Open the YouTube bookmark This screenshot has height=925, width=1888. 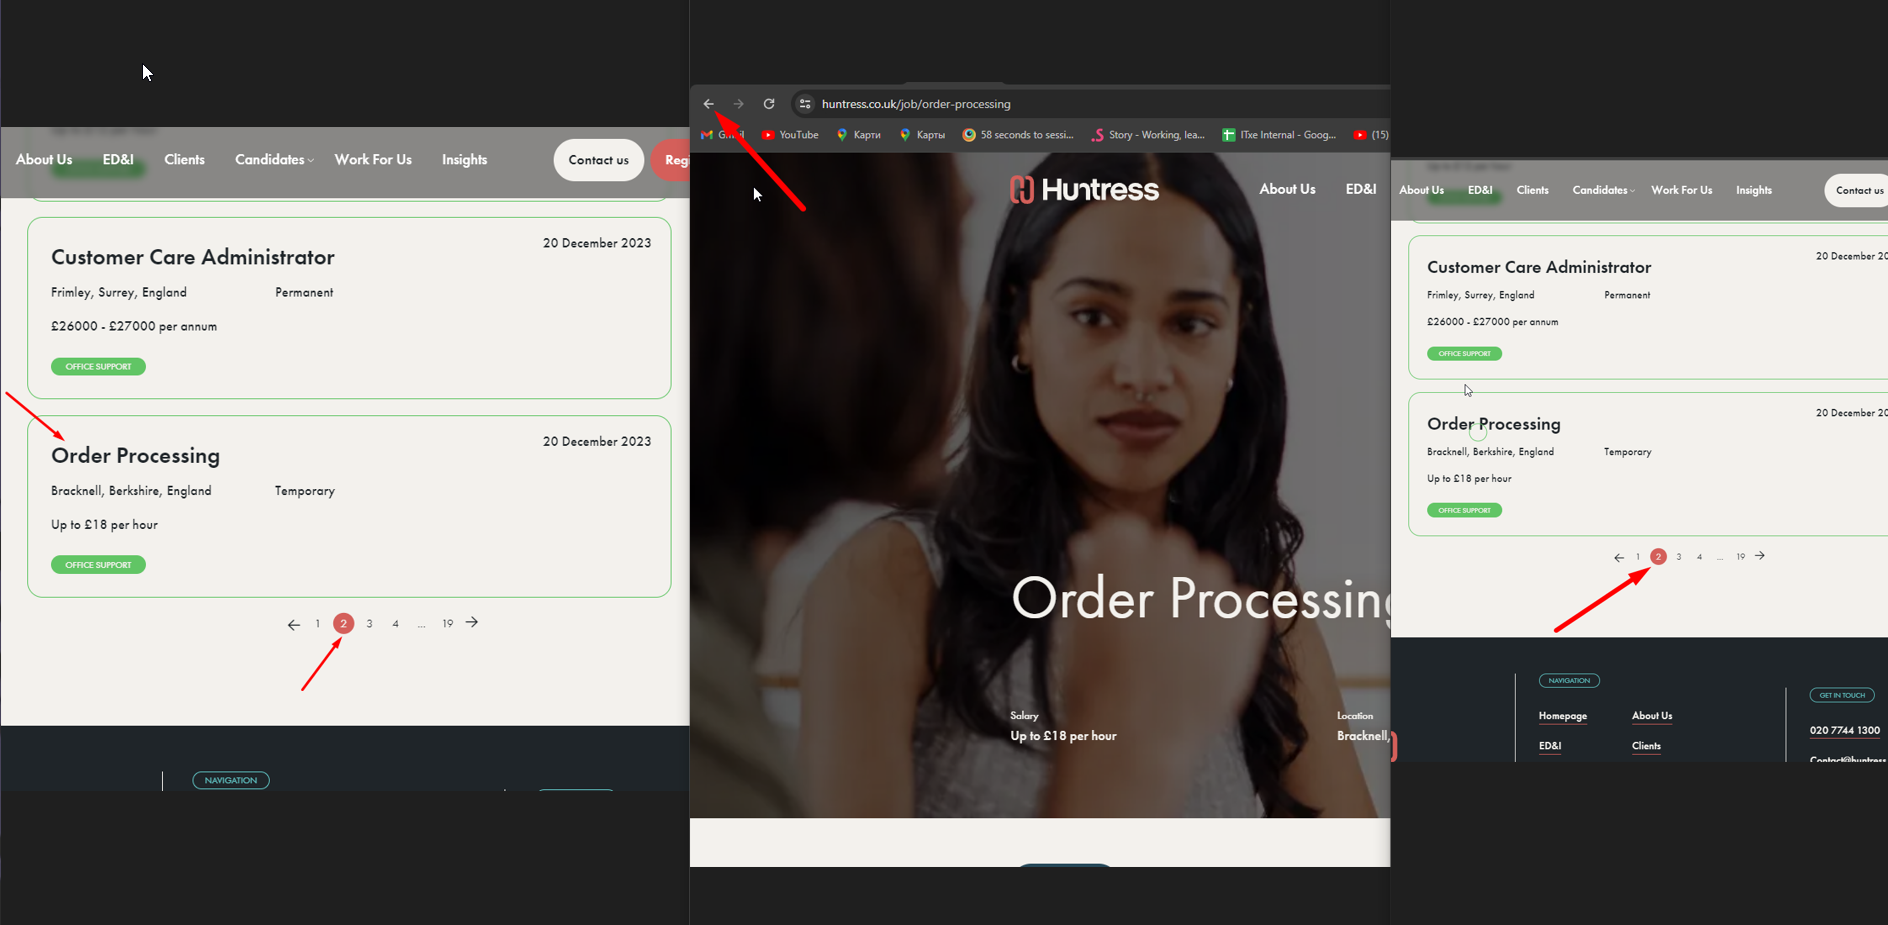790,135
